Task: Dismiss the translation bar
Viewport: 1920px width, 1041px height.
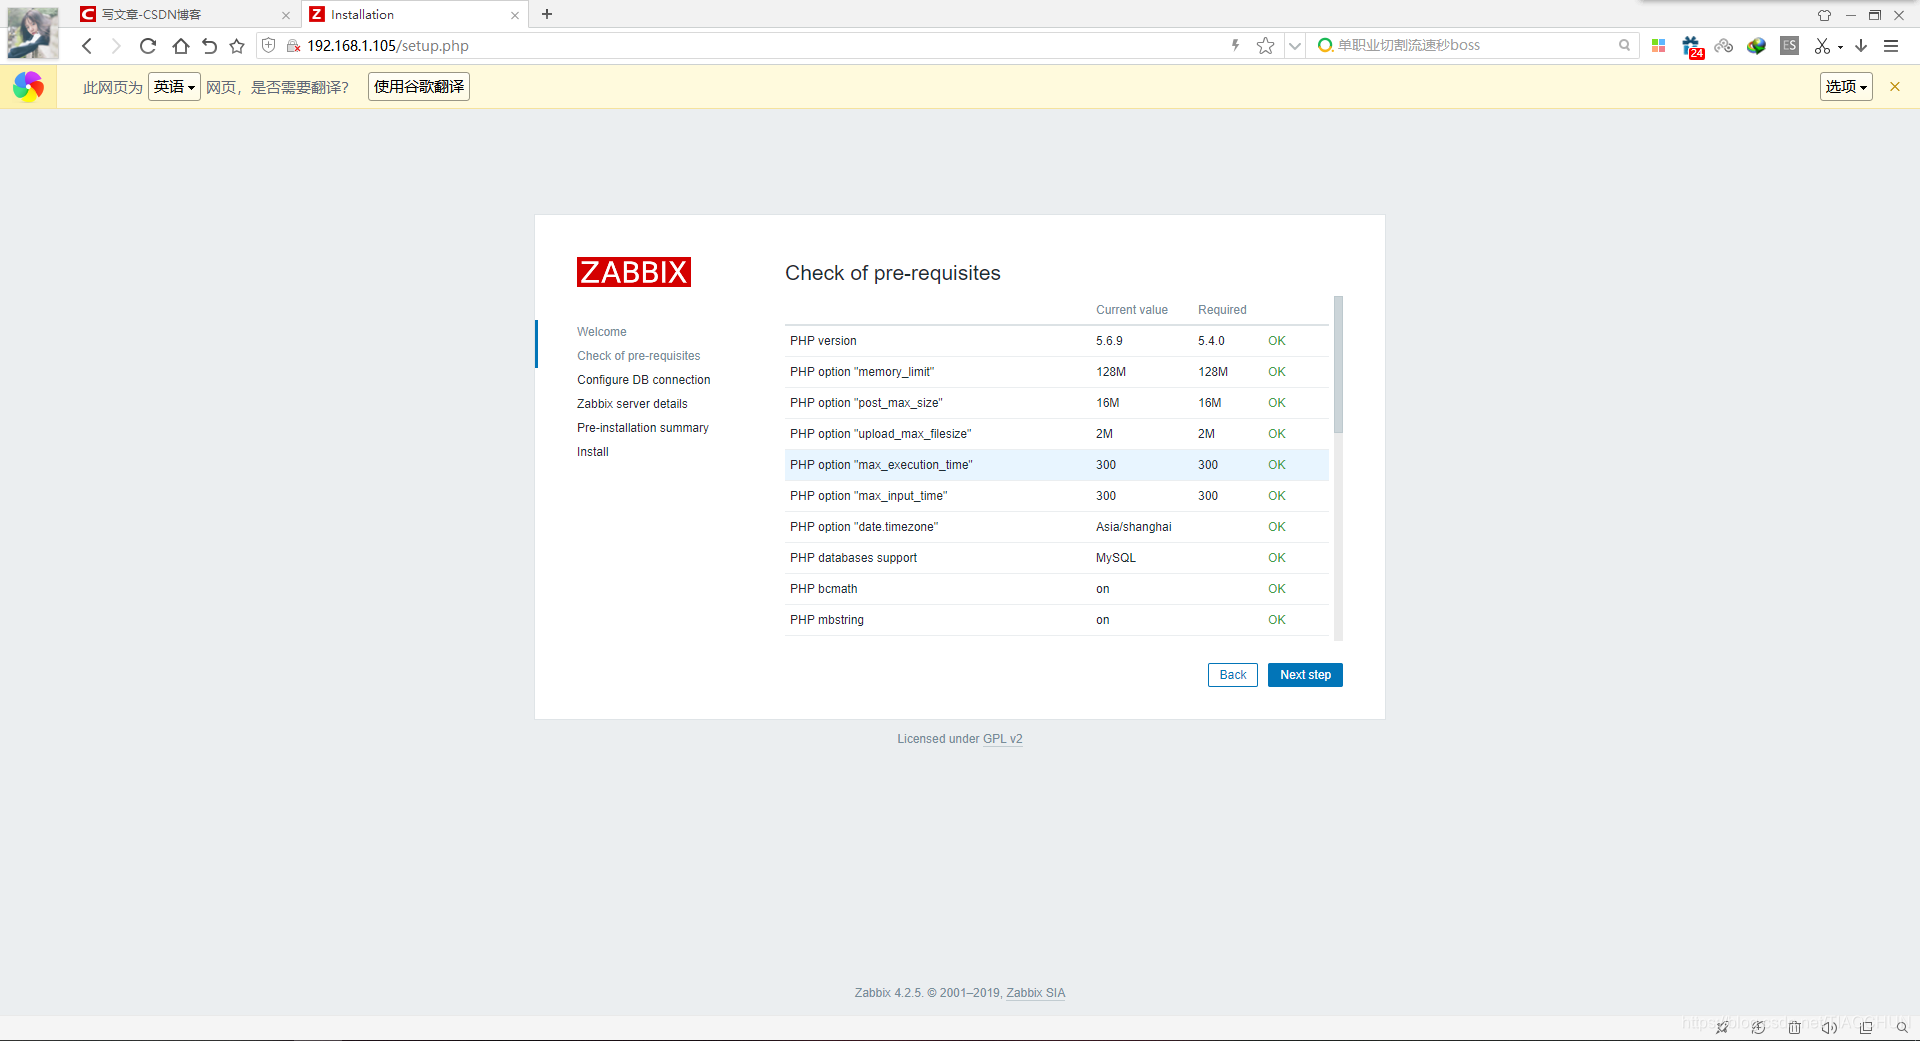Action: pos(1895,87)
